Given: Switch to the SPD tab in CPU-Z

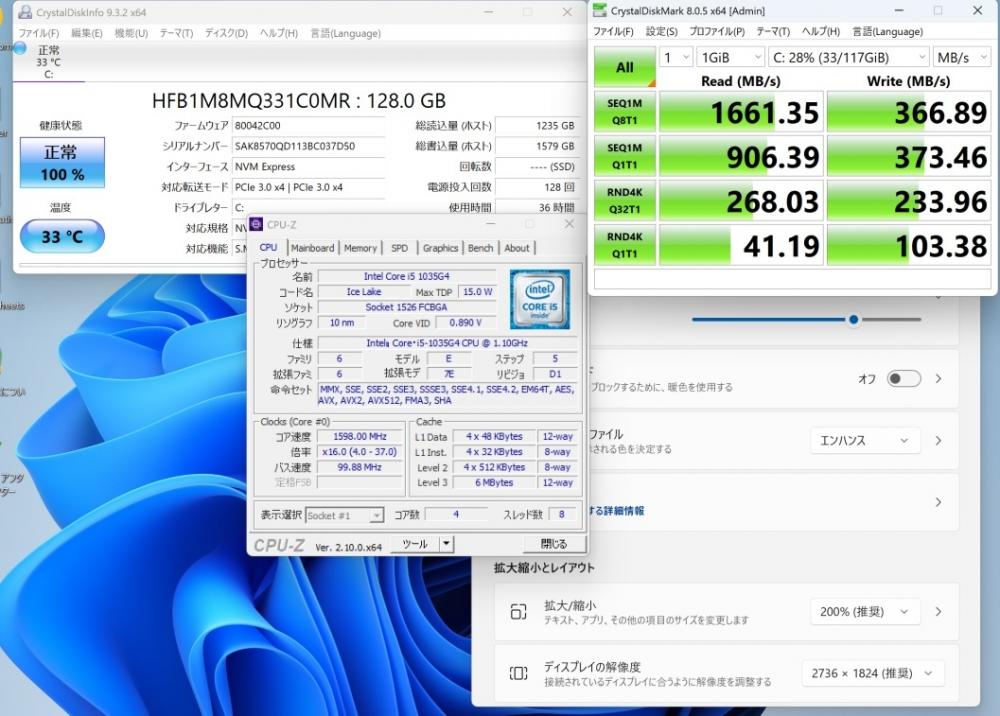Looking at the screenshot, I should (399, 248).
